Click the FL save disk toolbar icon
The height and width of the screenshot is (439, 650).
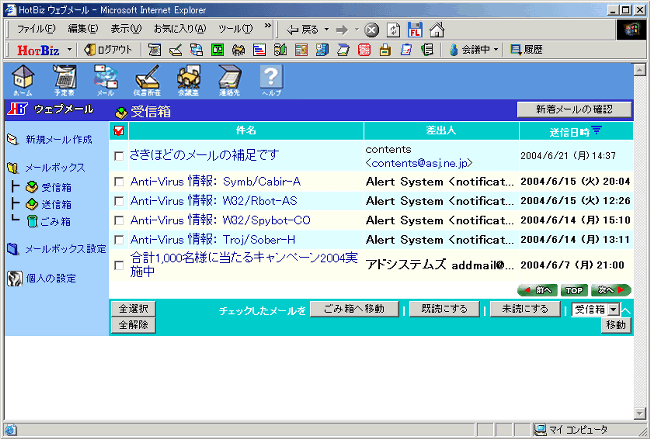point(415,30)
